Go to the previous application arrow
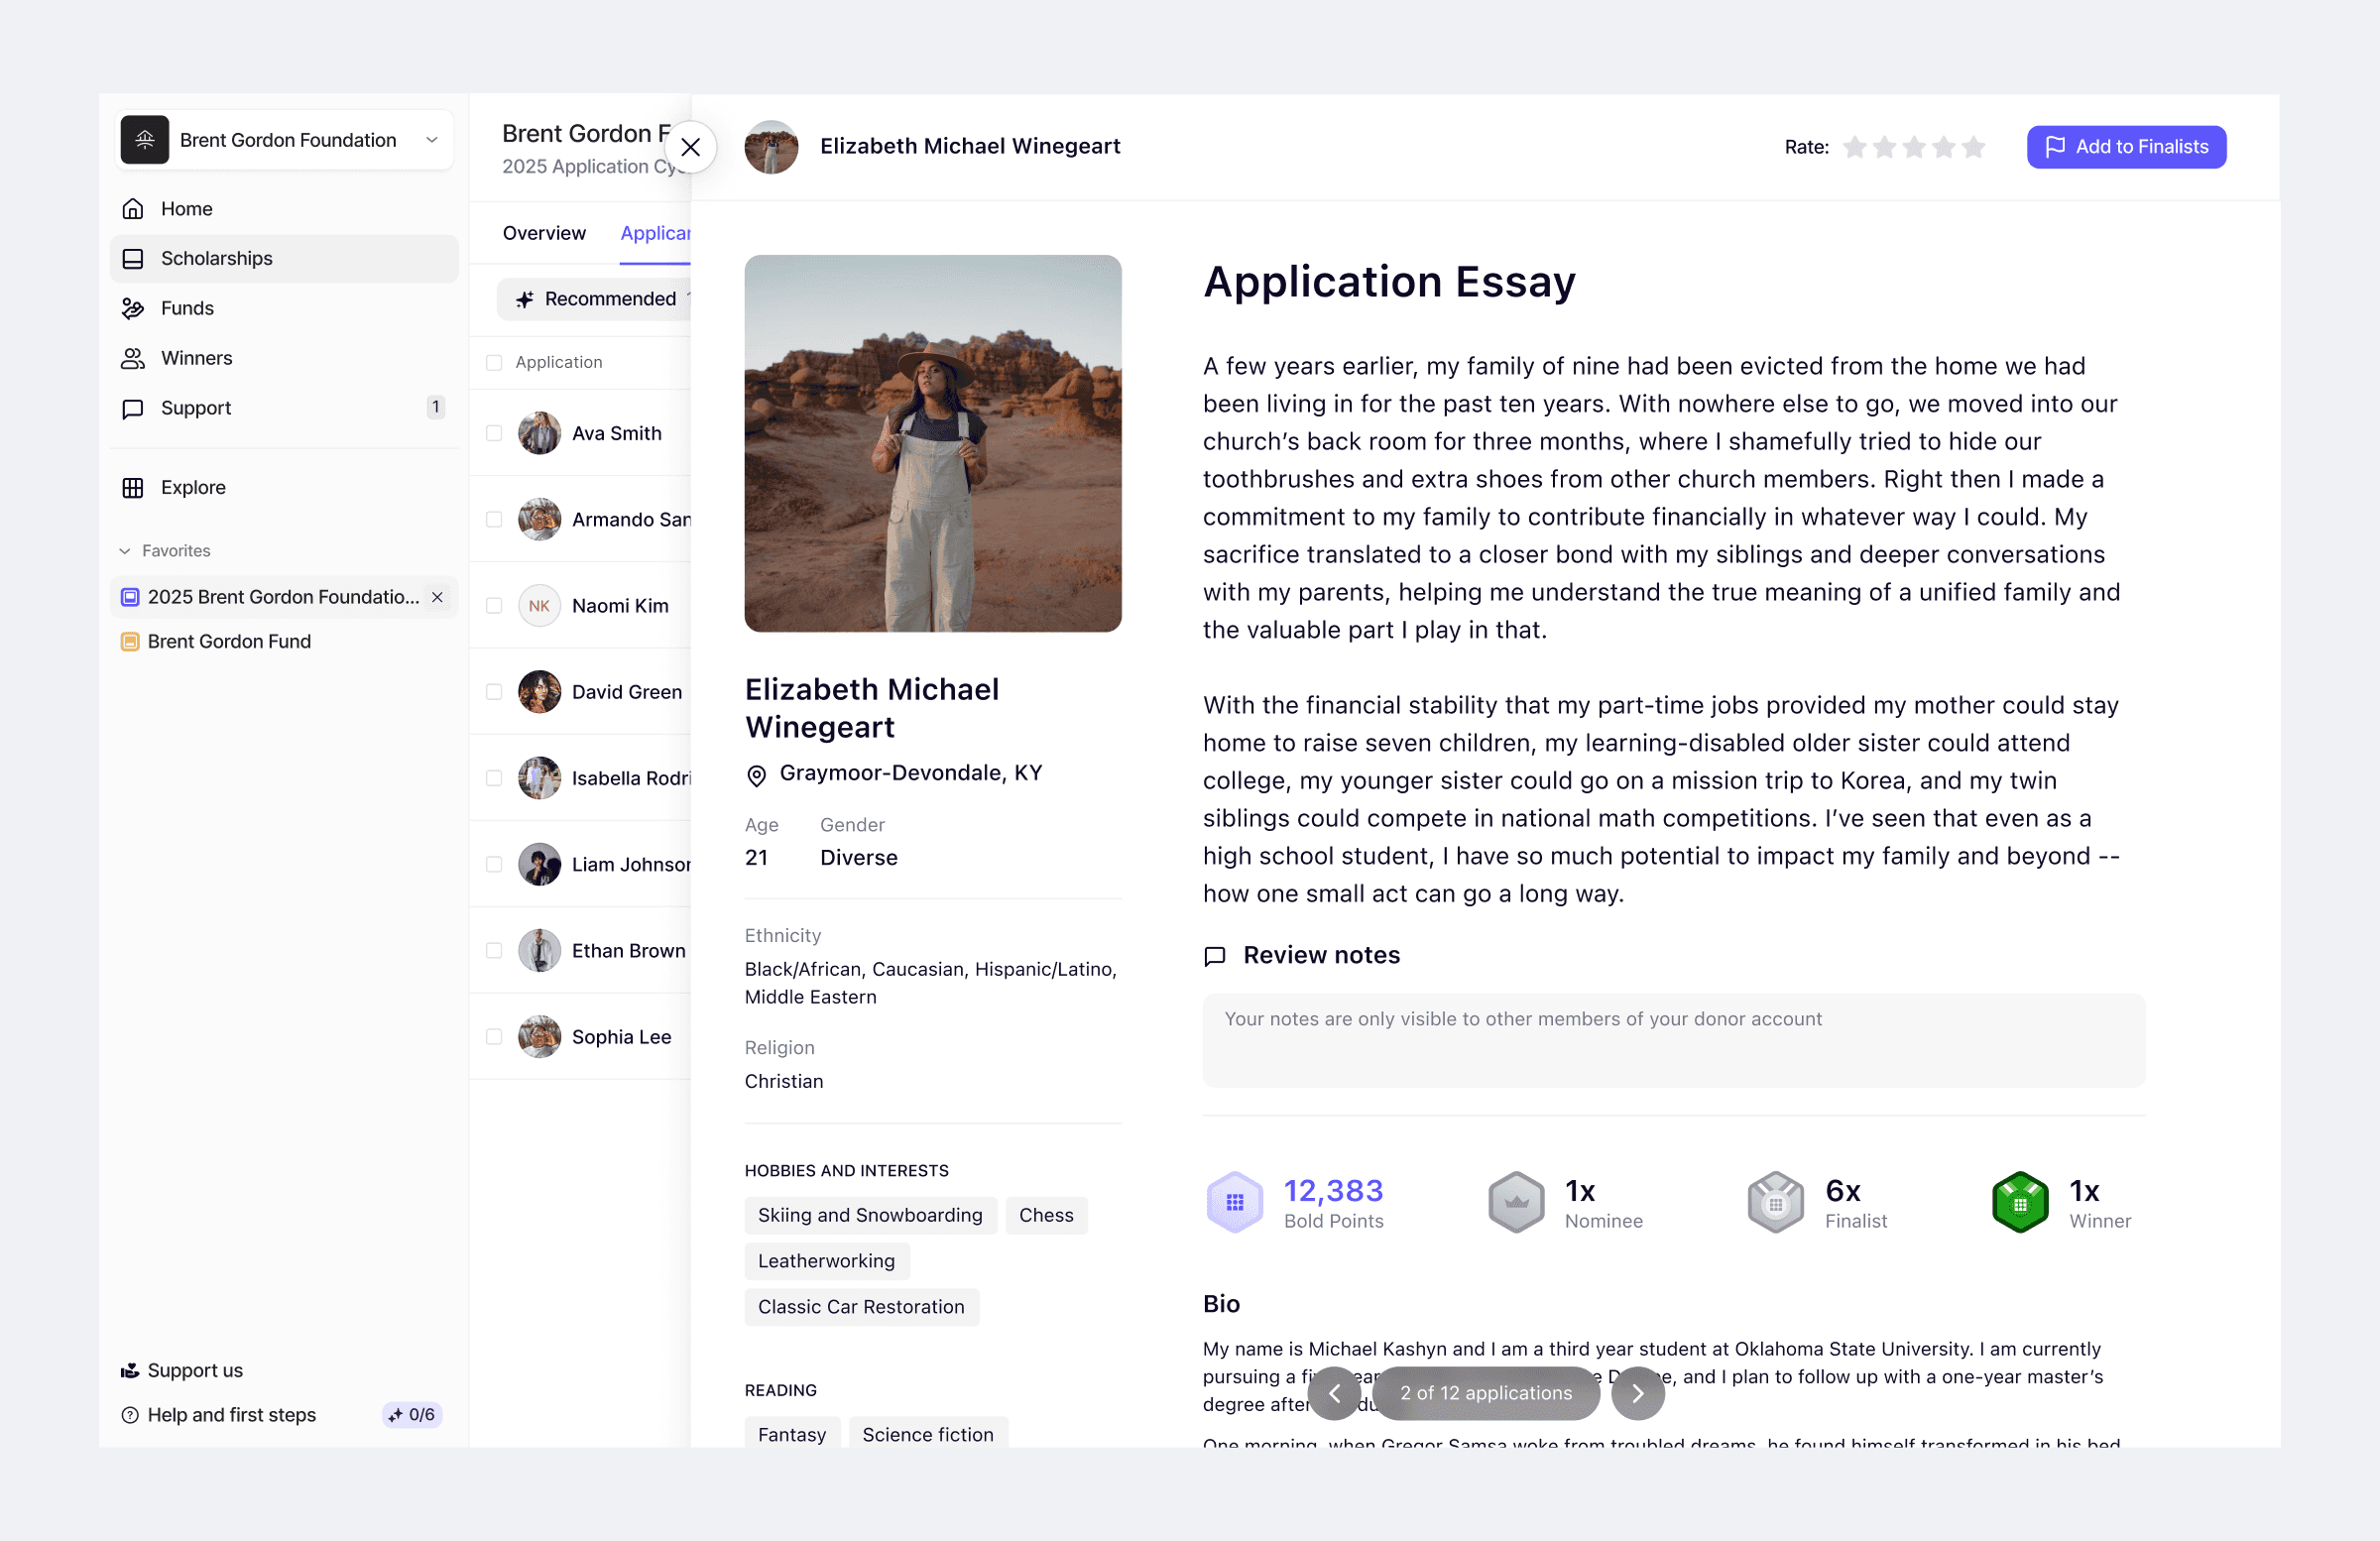This screenshot has width=2380, height=1541. point(1334,1393)
